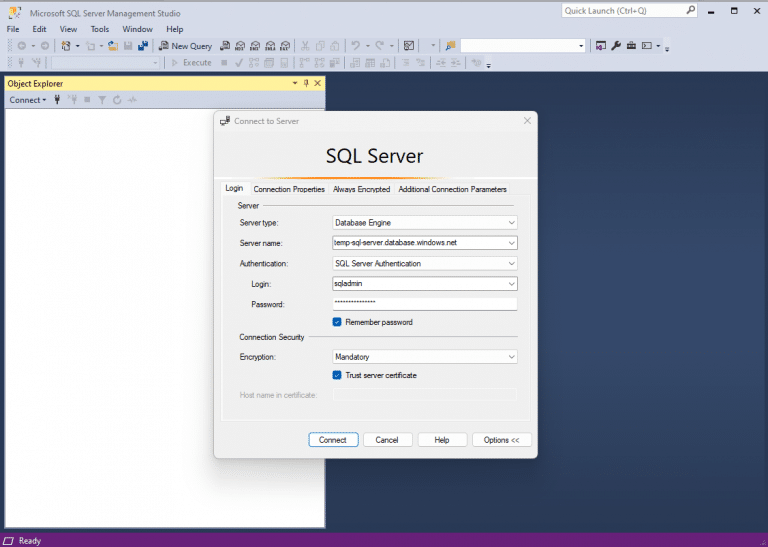The width and height of the screenshot is (768, 547).
Task: Switch to the Connection Properties tab
Action: [289, 190]
